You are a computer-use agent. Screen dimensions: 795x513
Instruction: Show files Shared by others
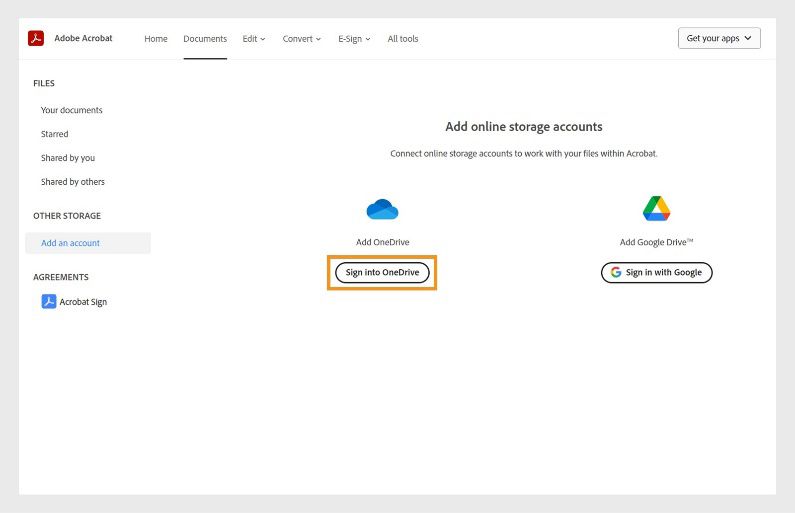73,181
